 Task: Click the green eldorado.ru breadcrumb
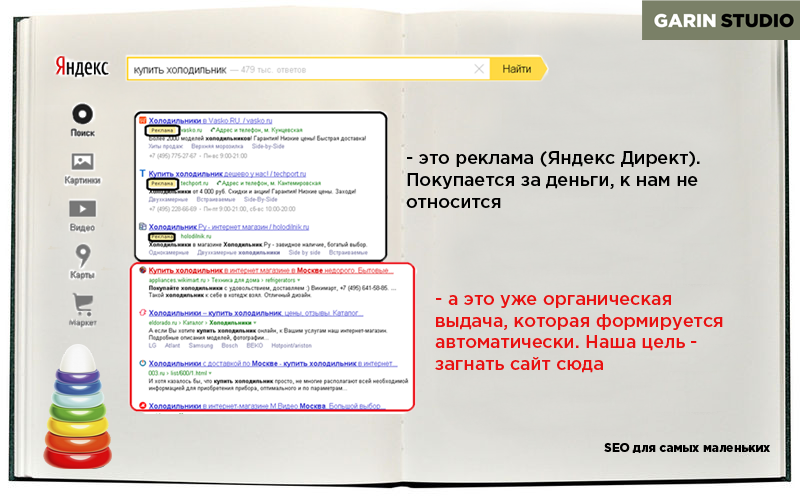tap(163, 323)
